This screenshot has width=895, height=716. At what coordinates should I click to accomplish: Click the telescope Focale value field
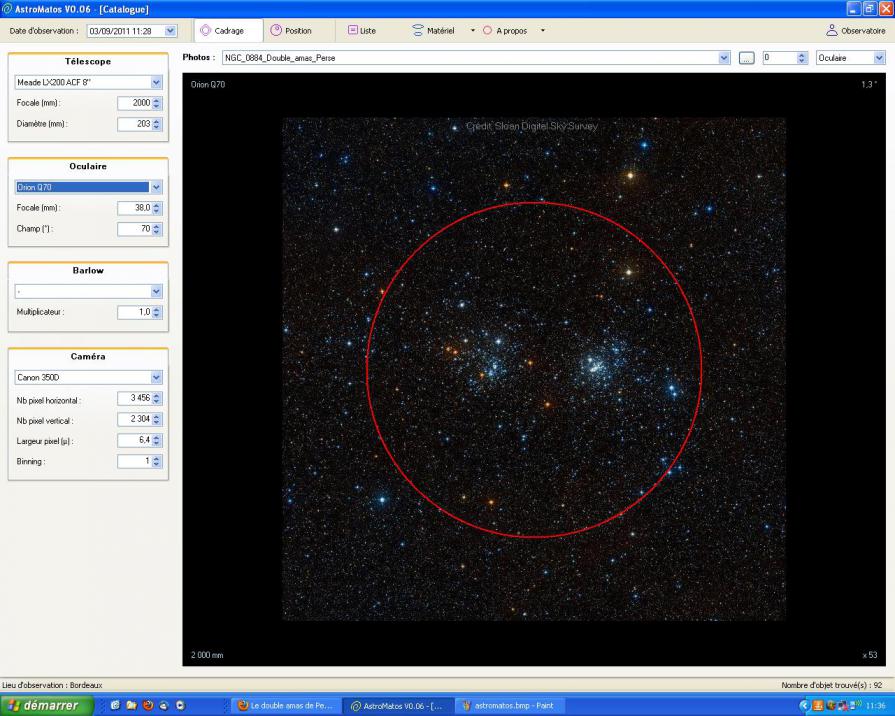click(x=134, y=103)
